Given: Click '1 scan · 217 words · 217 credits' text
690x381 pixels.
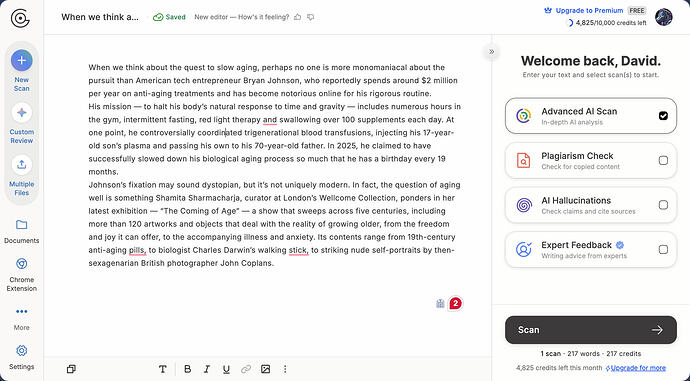Looking at the screenshot, I should (x=591, y=354).
